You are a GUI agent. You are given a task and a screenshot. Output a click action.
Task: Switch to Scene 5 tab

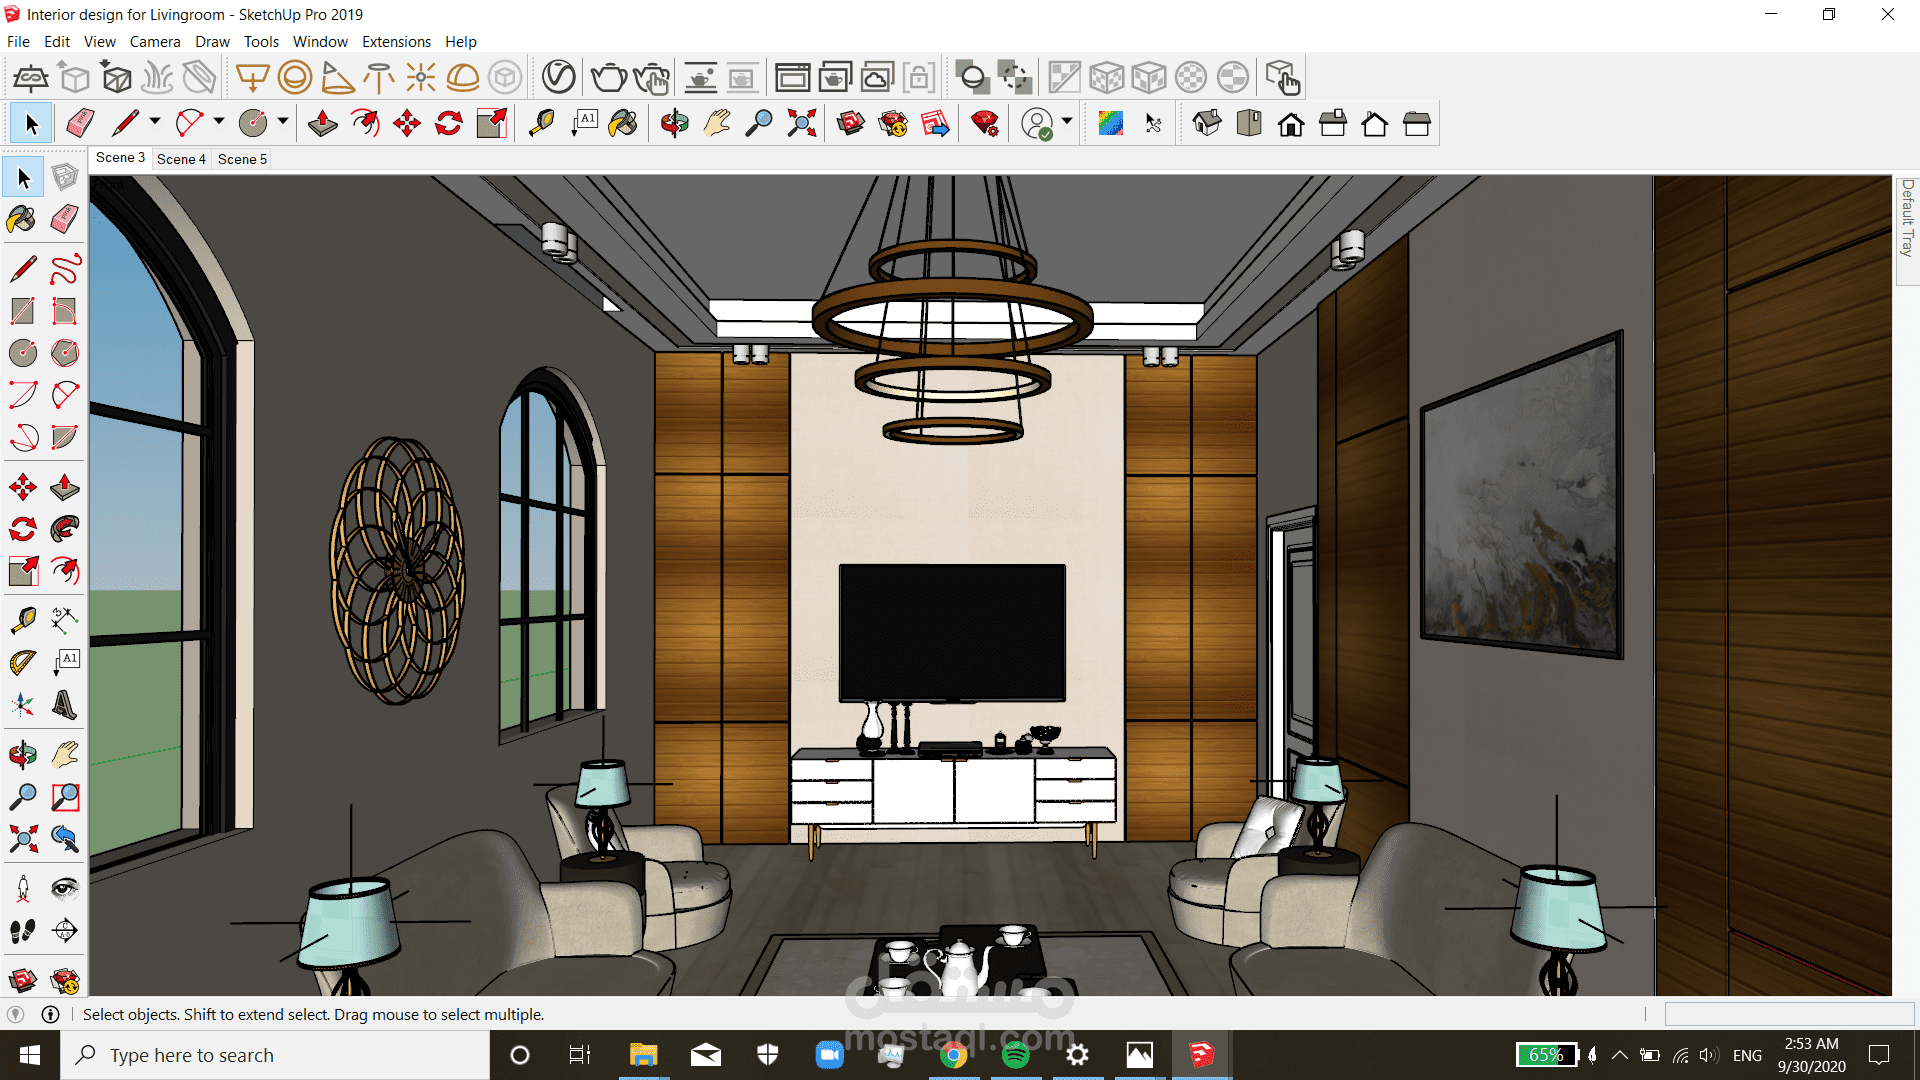click(243, 158)
